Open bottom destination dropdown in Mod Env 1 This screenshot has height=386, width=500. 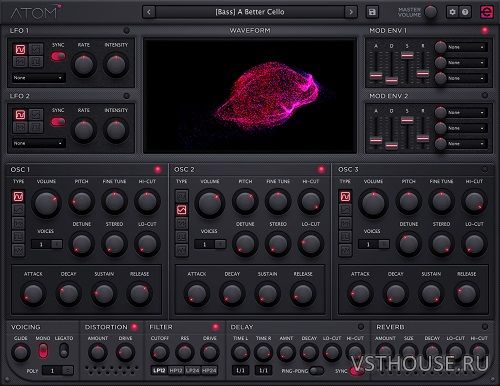coord(466,78)
